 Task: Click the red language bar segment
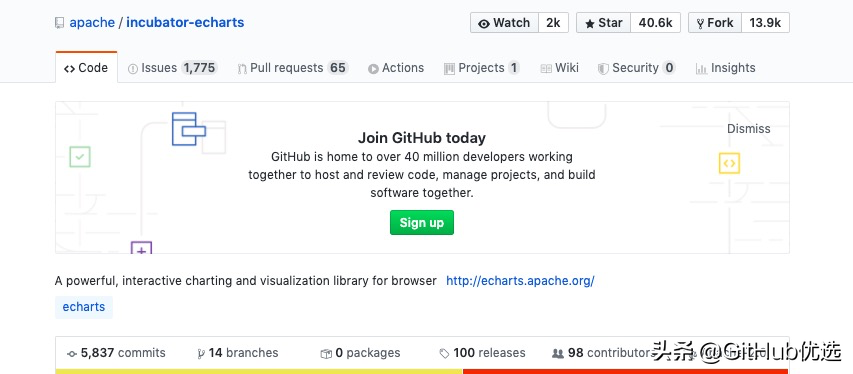pos(626,371)
